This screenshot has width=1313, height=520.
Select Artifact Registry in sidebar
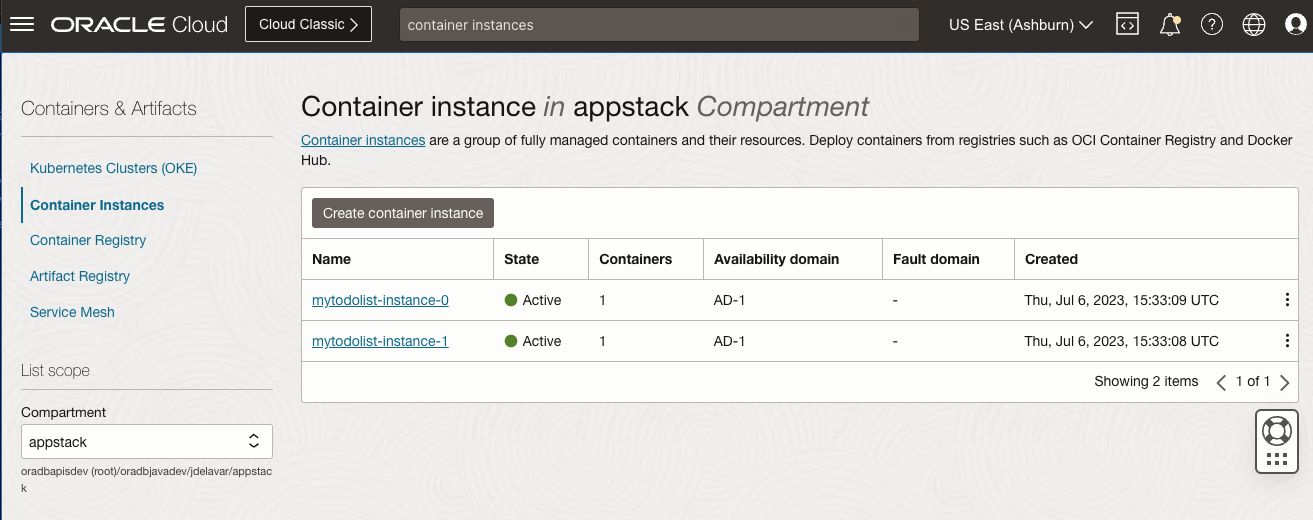coord(80,276)
